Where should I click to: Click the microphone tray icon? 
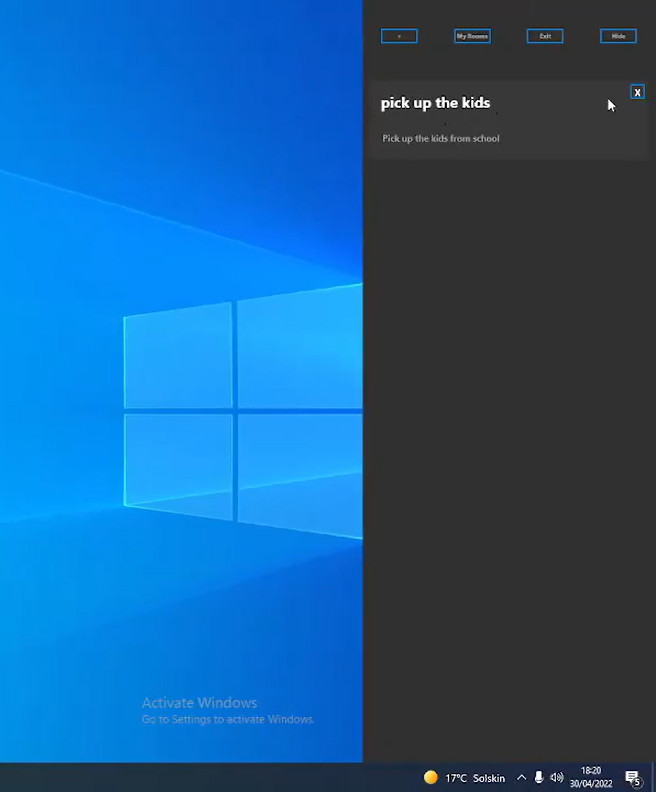[539, 777]
